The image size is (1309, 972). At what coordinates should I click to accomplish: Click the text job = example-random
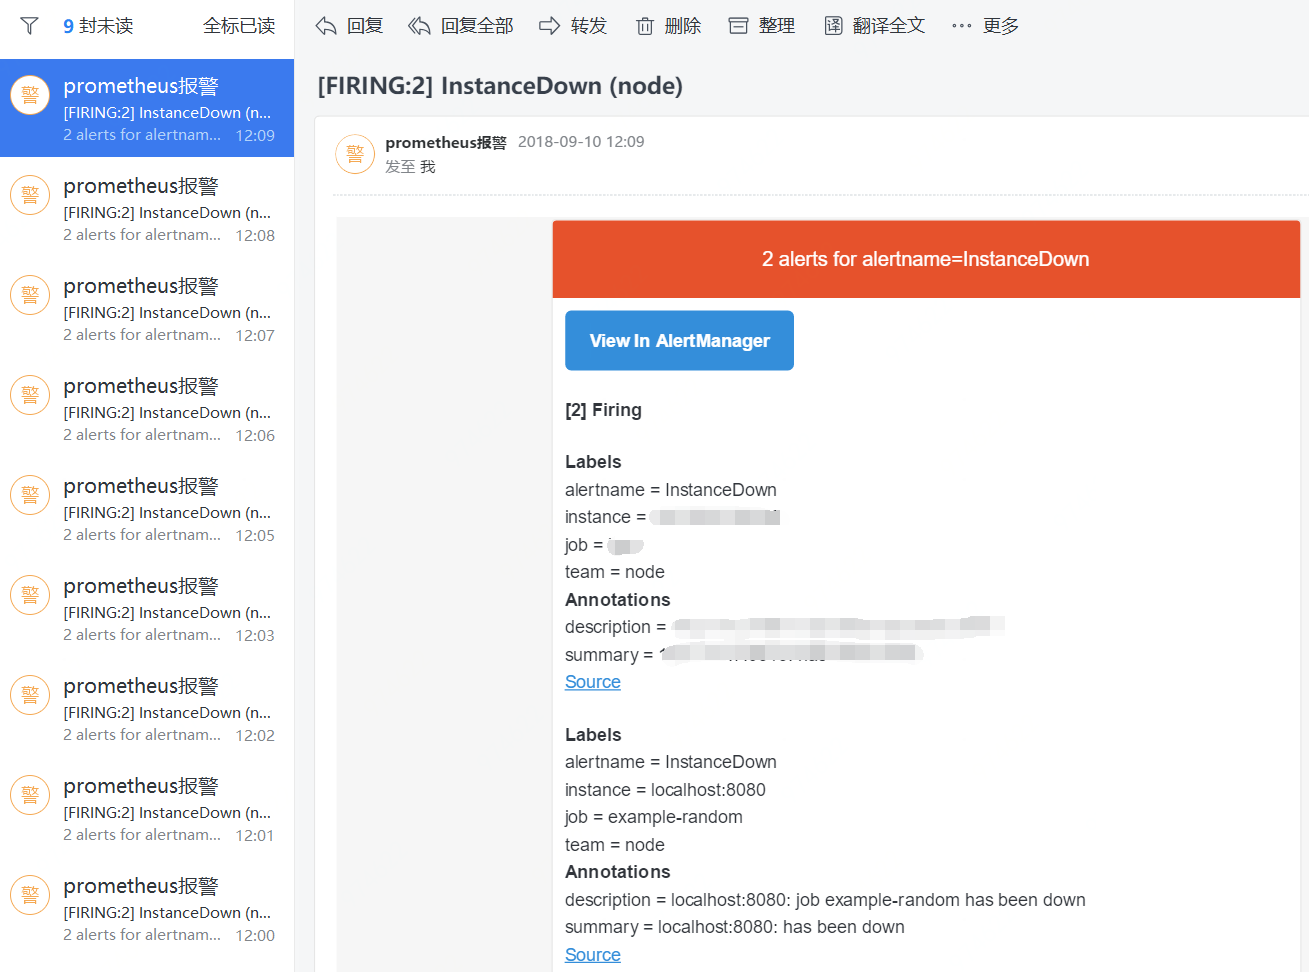tap(654, 817)
